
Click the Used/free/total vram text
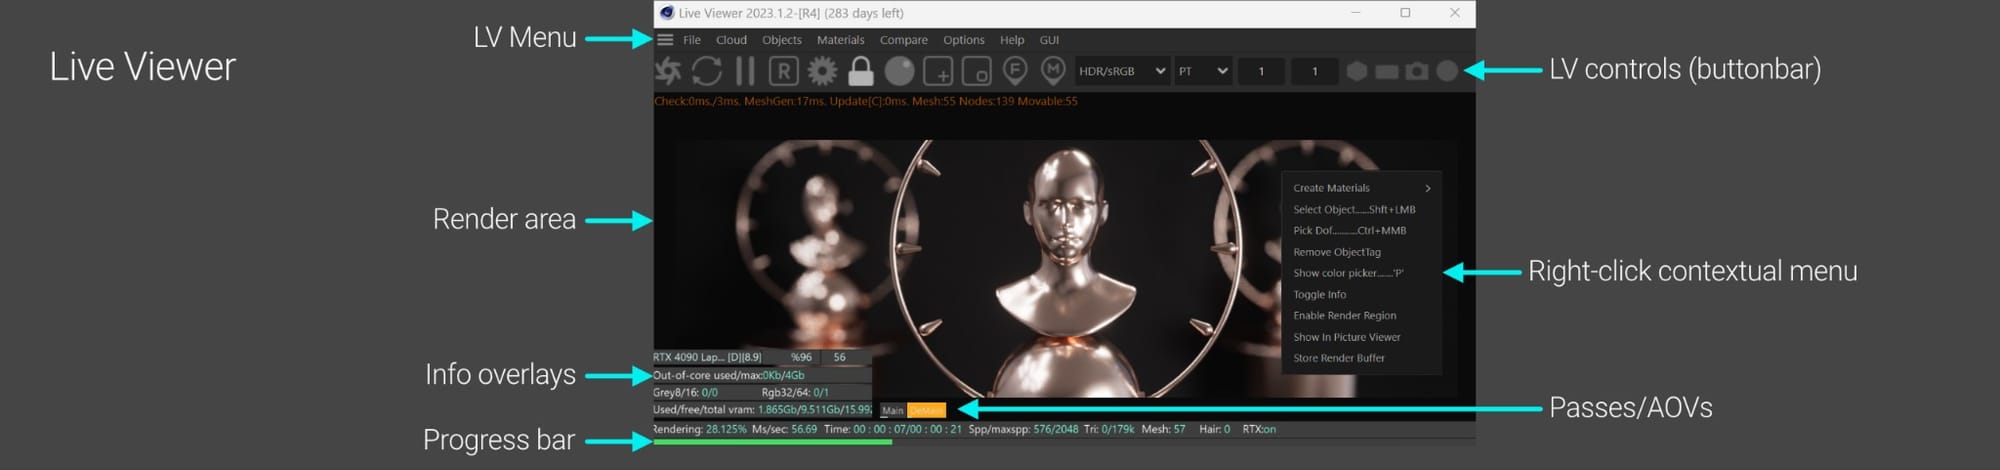pos(762,410)
